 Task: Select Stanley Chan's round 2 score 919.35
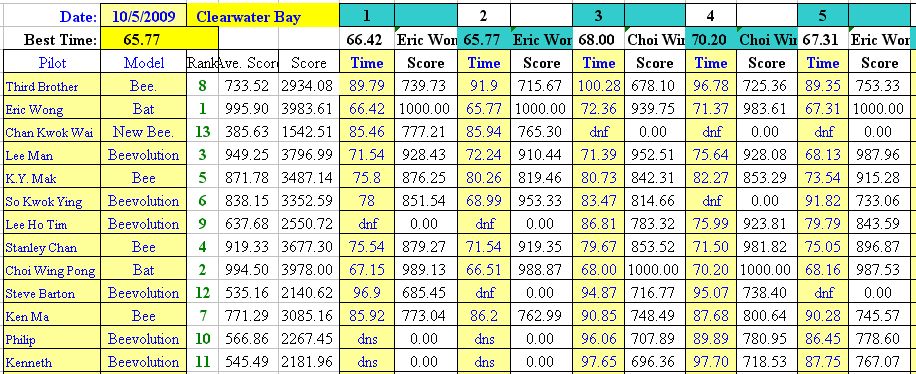pyautogui.click(x=541, y=247)
